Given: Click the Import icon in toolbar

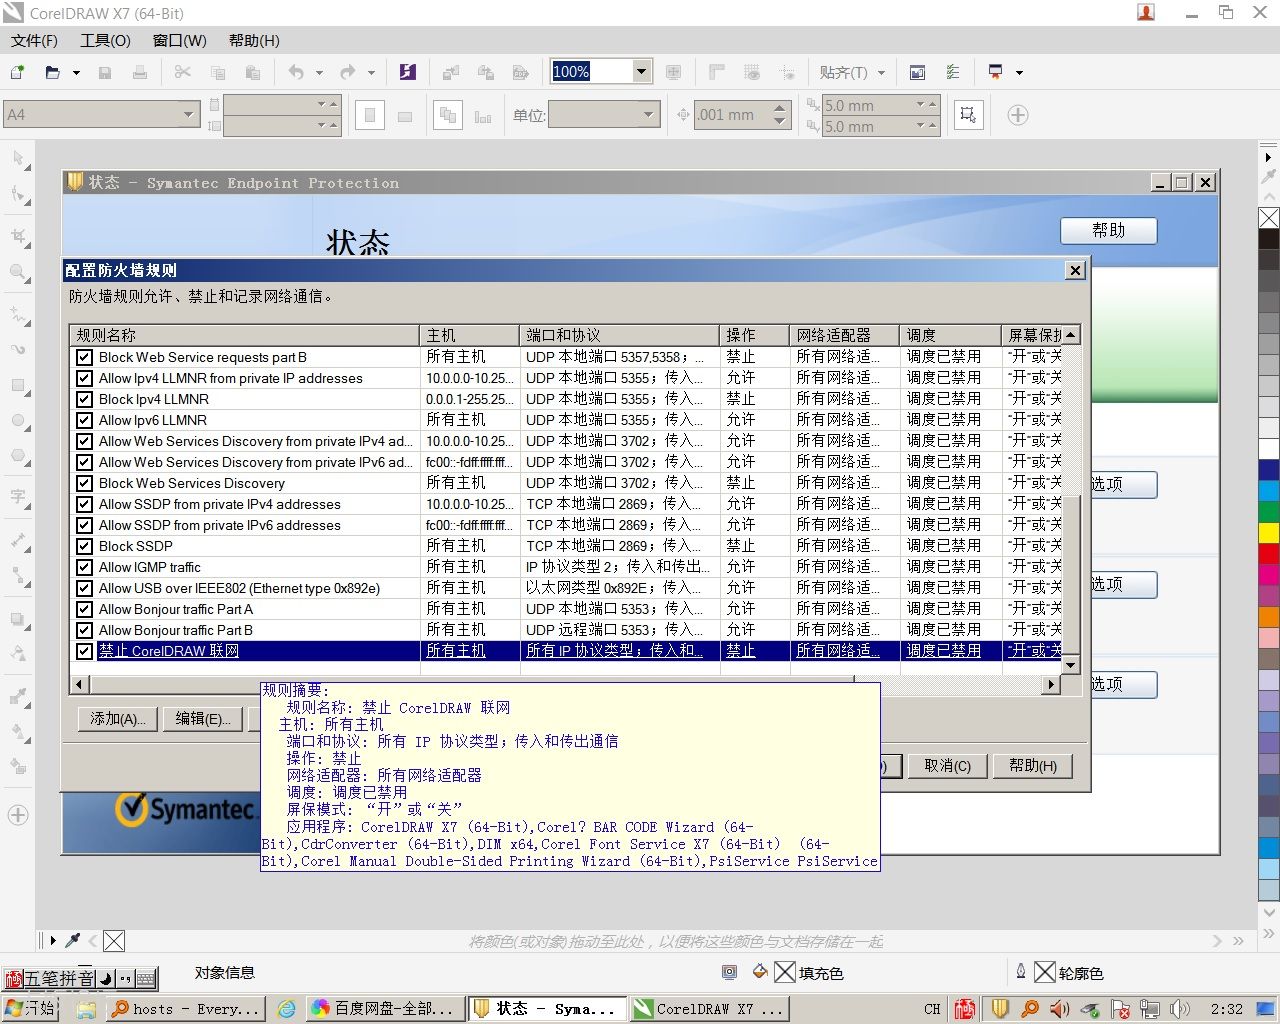Looking at the screenshot, I should [x=451, y=72].
